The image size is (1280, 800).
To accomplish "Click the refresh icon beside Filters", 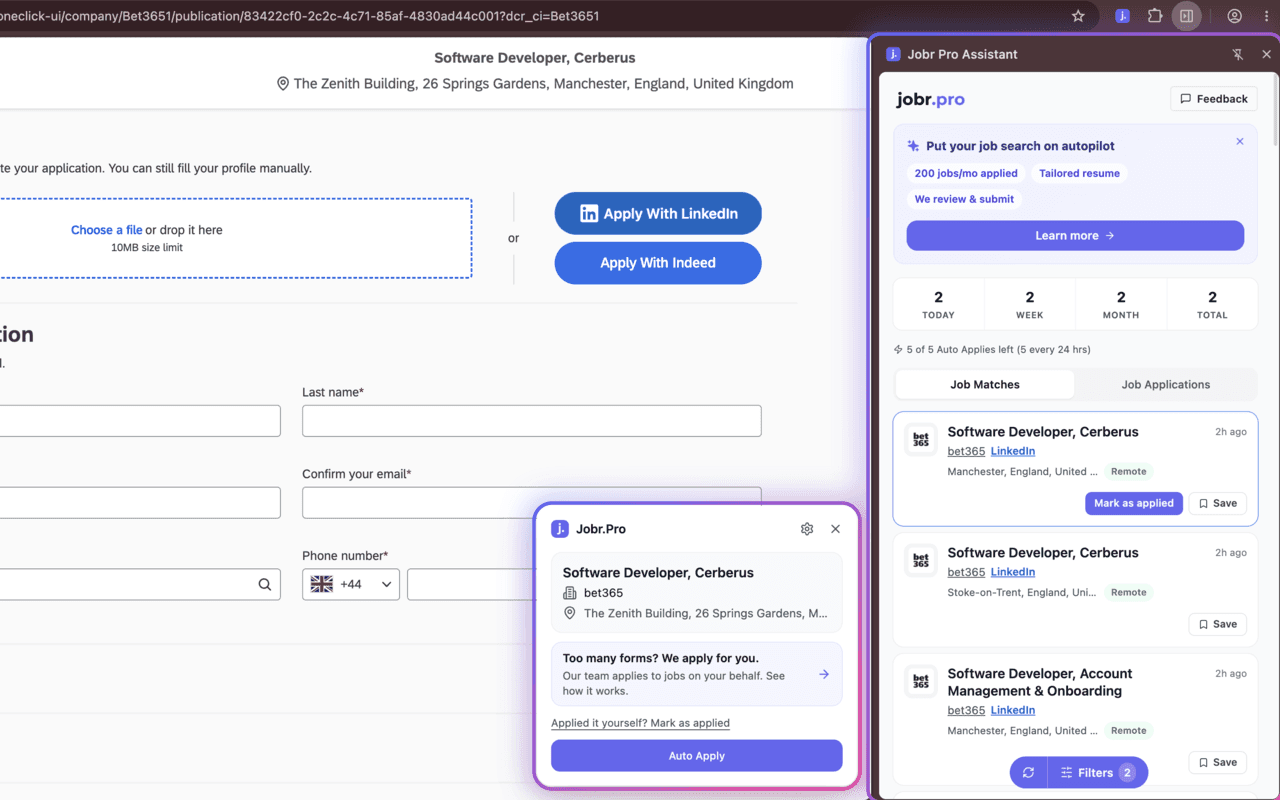I will point(1028,773).
